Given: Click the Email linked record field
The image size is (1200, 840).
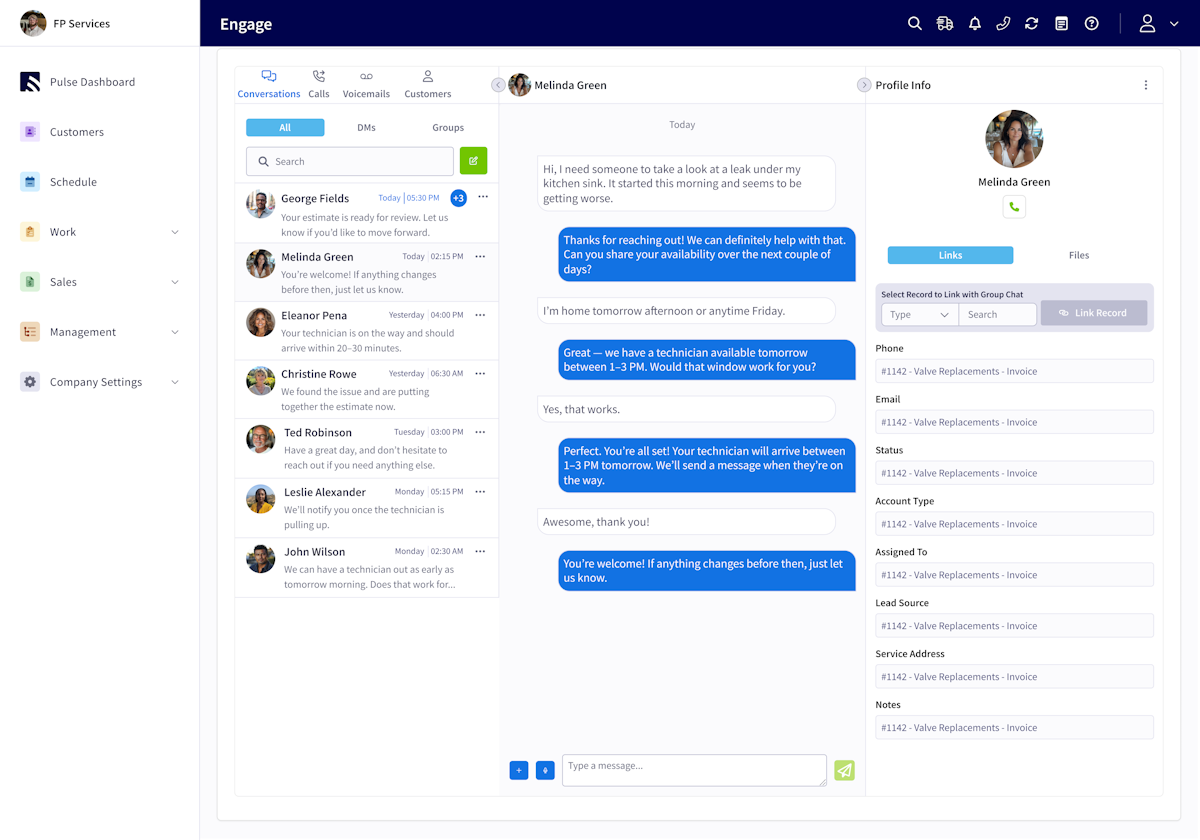Looking at the screenshot, I should 1014,422.
